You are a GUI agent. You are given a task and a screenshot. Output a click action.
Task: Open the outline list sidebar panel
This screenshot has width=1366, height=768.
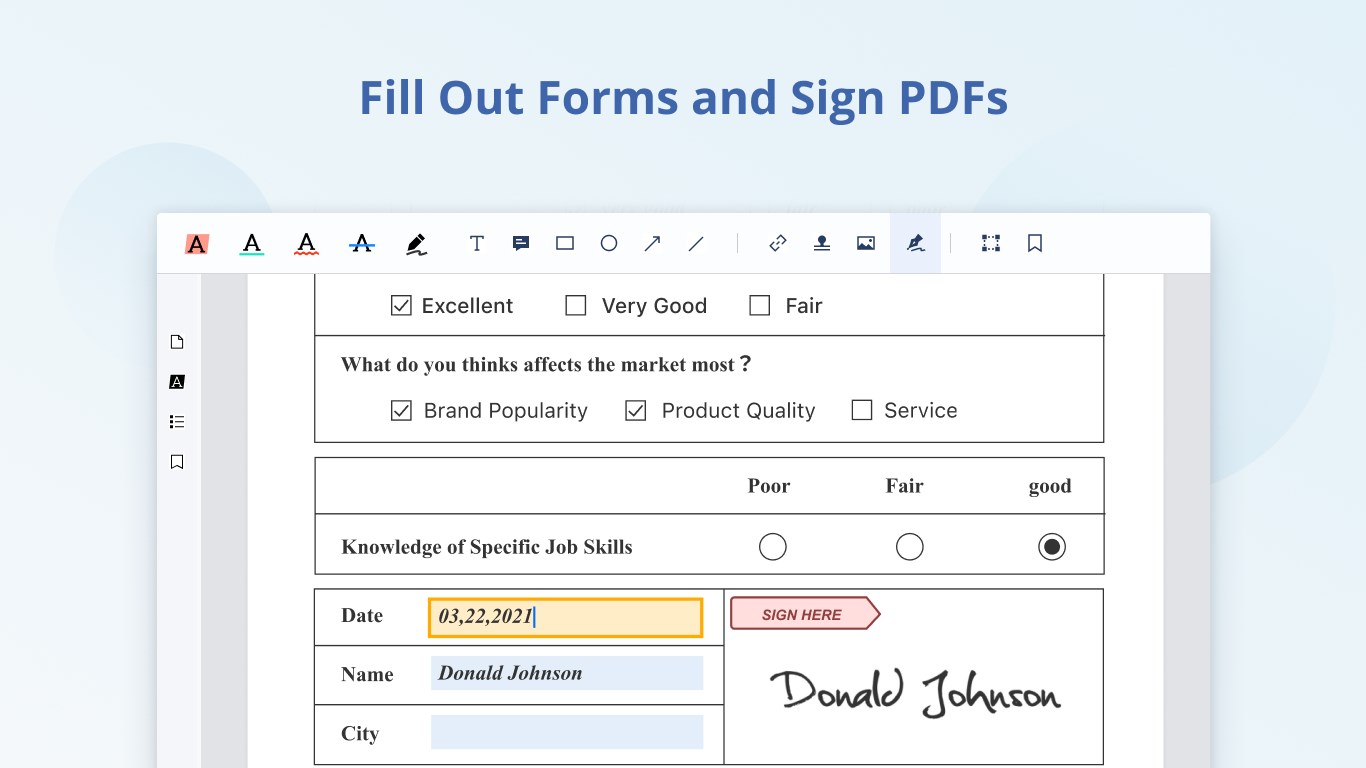pos(177,422)
